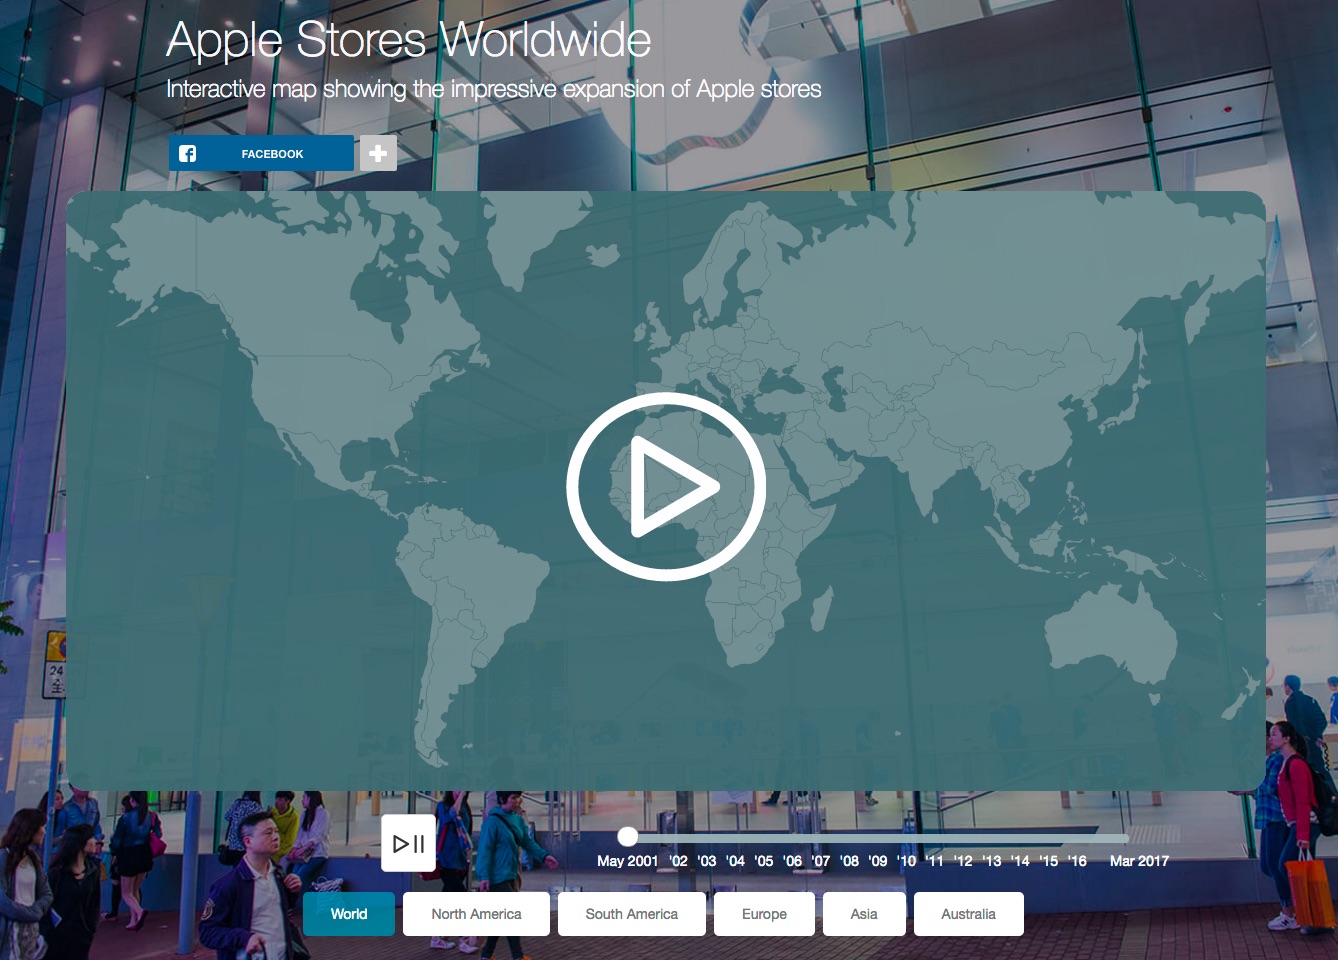1338x960 pixels.
Task: Show the Europe map view
Action: (764, 914)
